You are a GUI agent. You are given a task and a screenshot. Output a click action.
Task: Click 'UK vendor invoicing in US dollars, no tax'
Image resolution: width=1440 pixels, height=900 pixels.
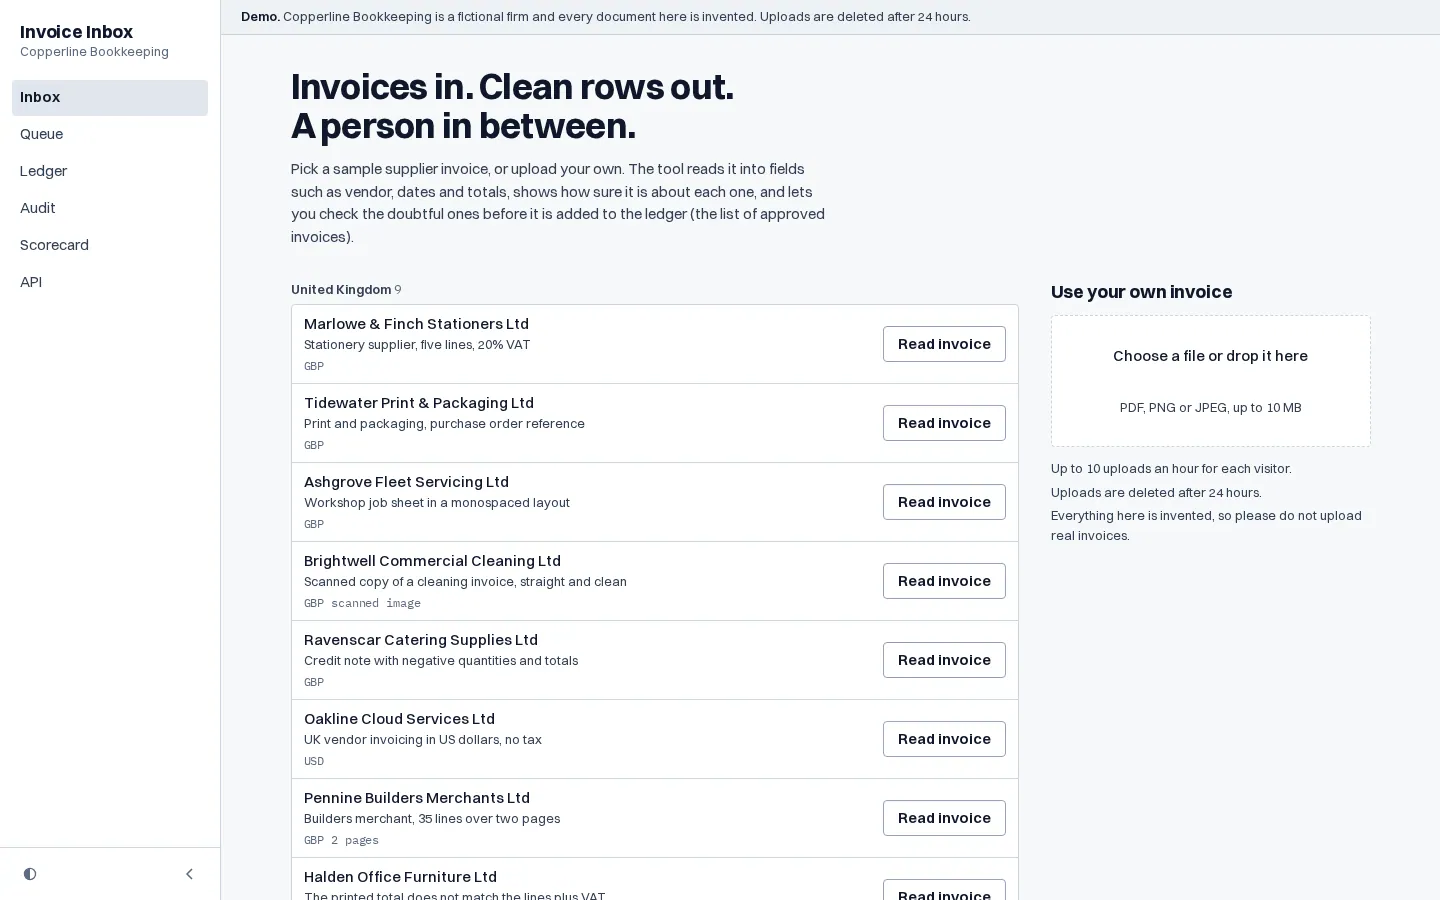tap(423, 740)
